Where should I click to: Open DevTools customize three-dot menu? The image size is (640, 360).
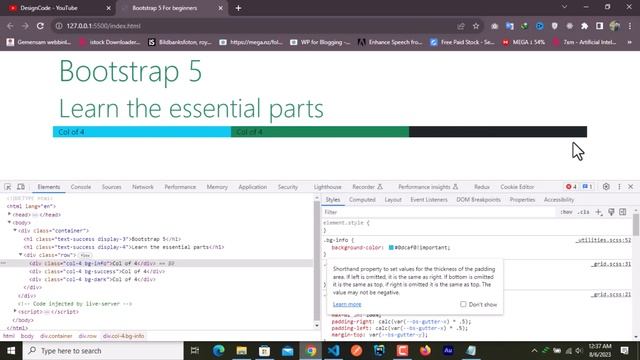click(x=619, y=187)
